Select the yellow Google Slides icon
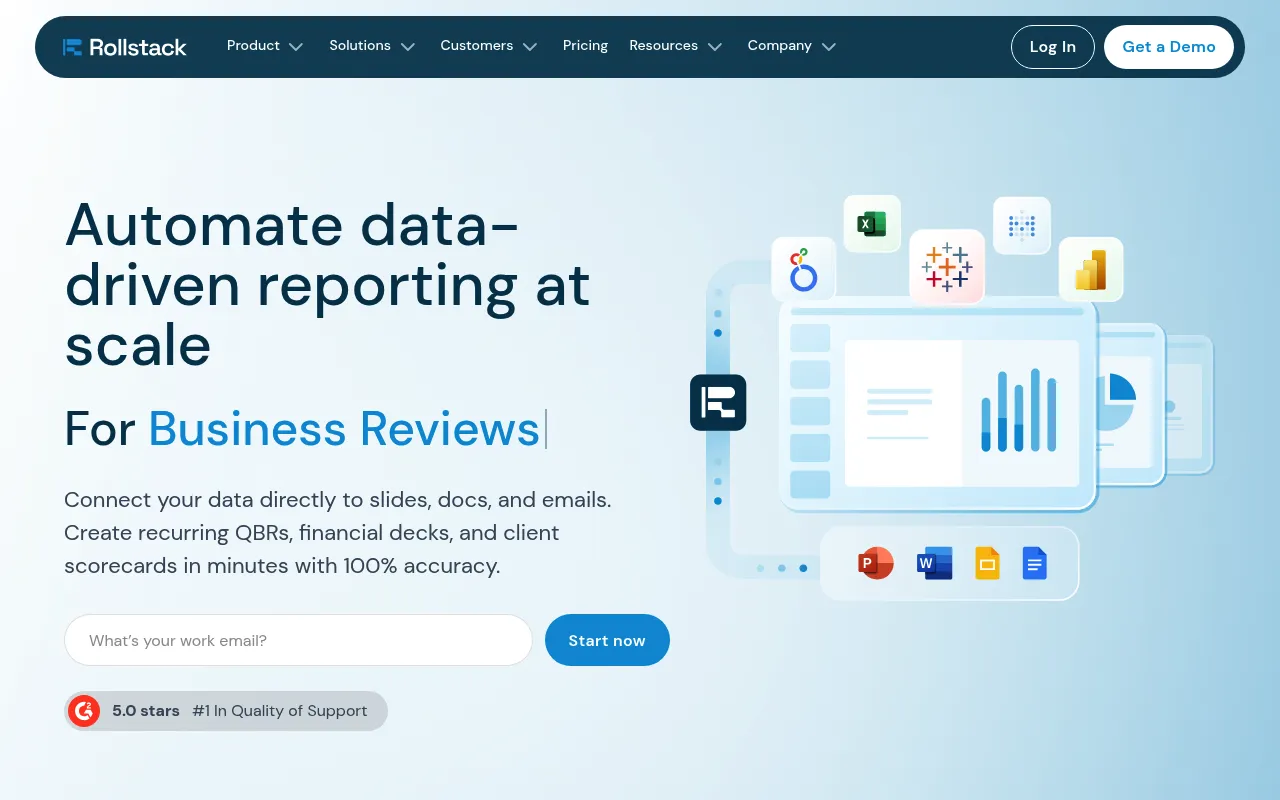Image resolution: width=1280 pixels, height=800 pixels. [x=987, y=563]
